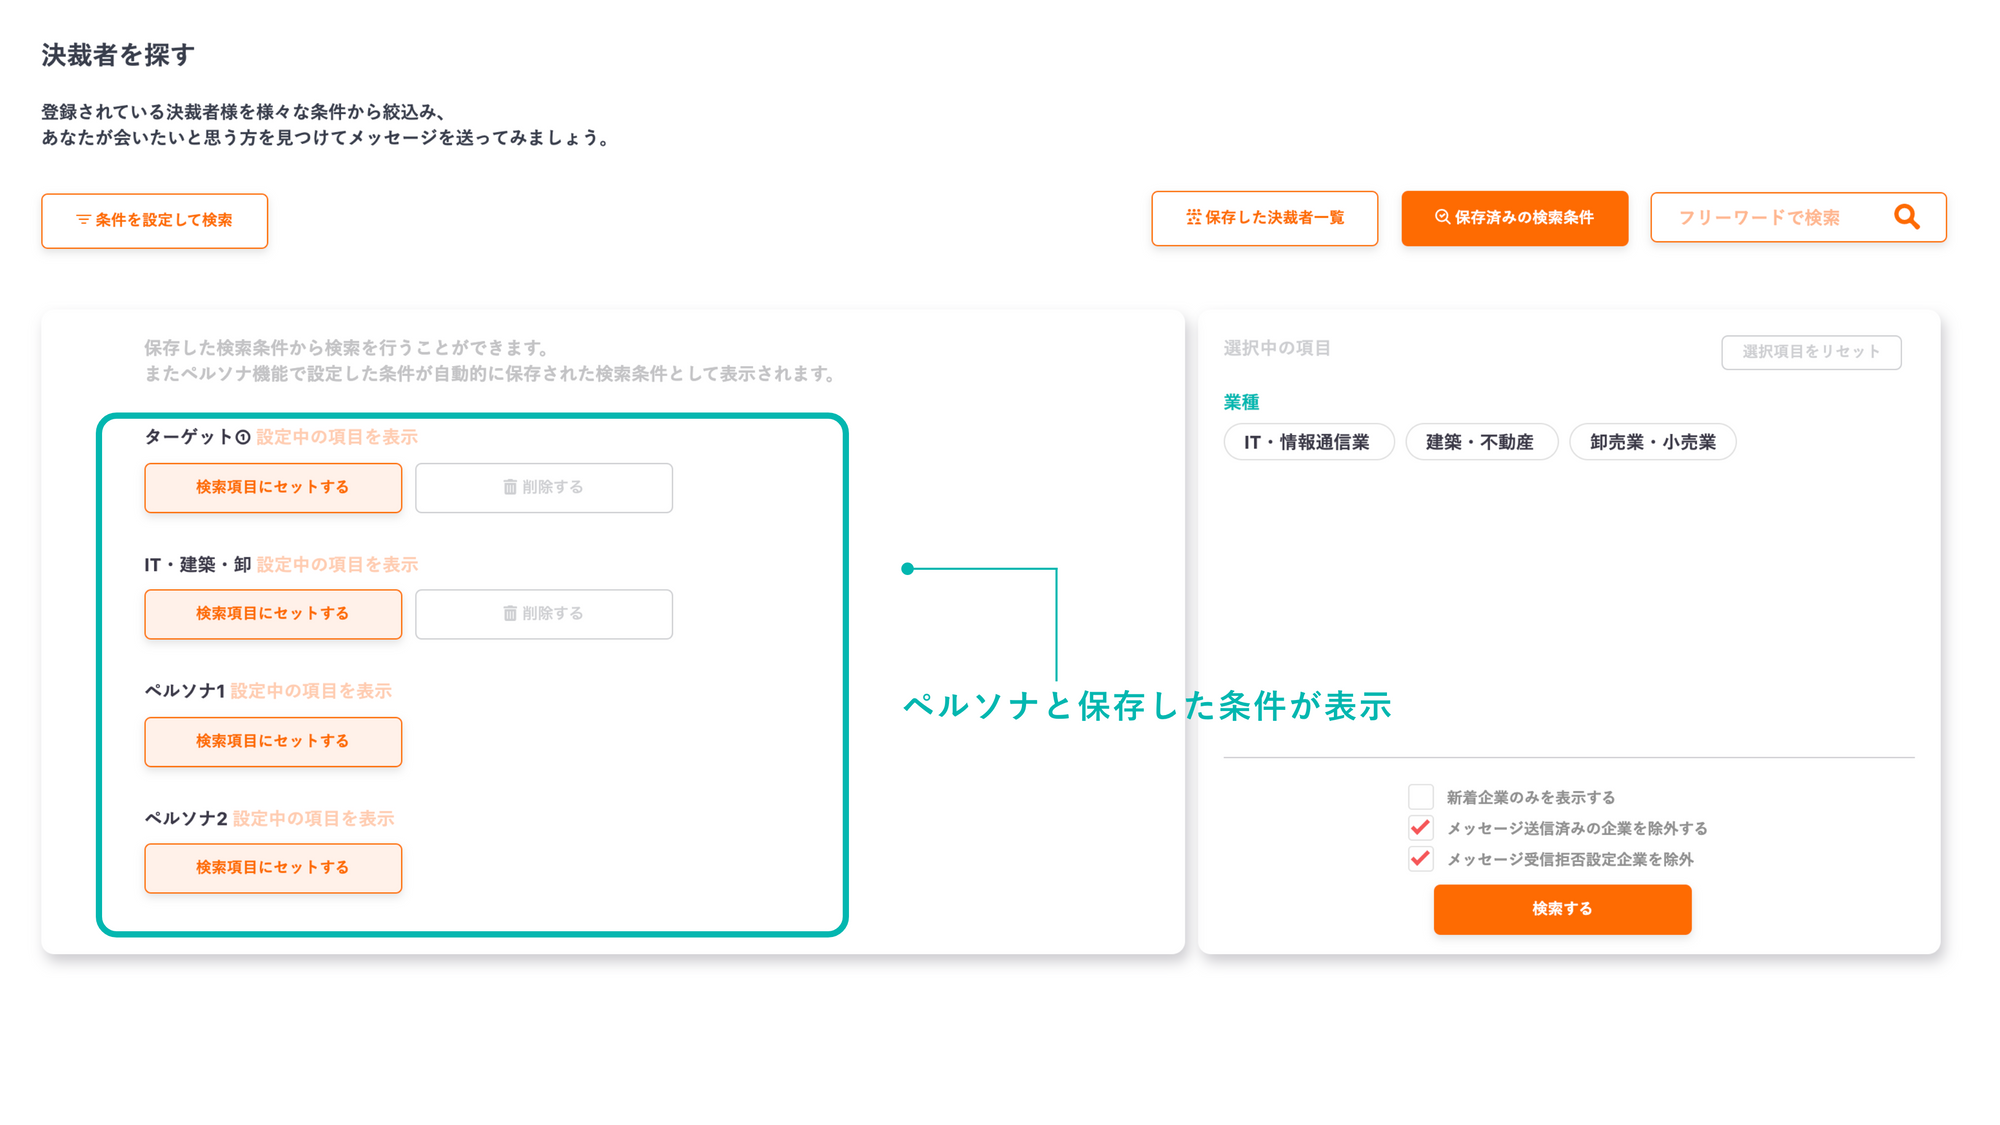The width and height of the screenshot is (2000, 1125).
Task: Toggle メッセージ受信拒否設定企業を除外 checkbox
Action: (1420, 859)
